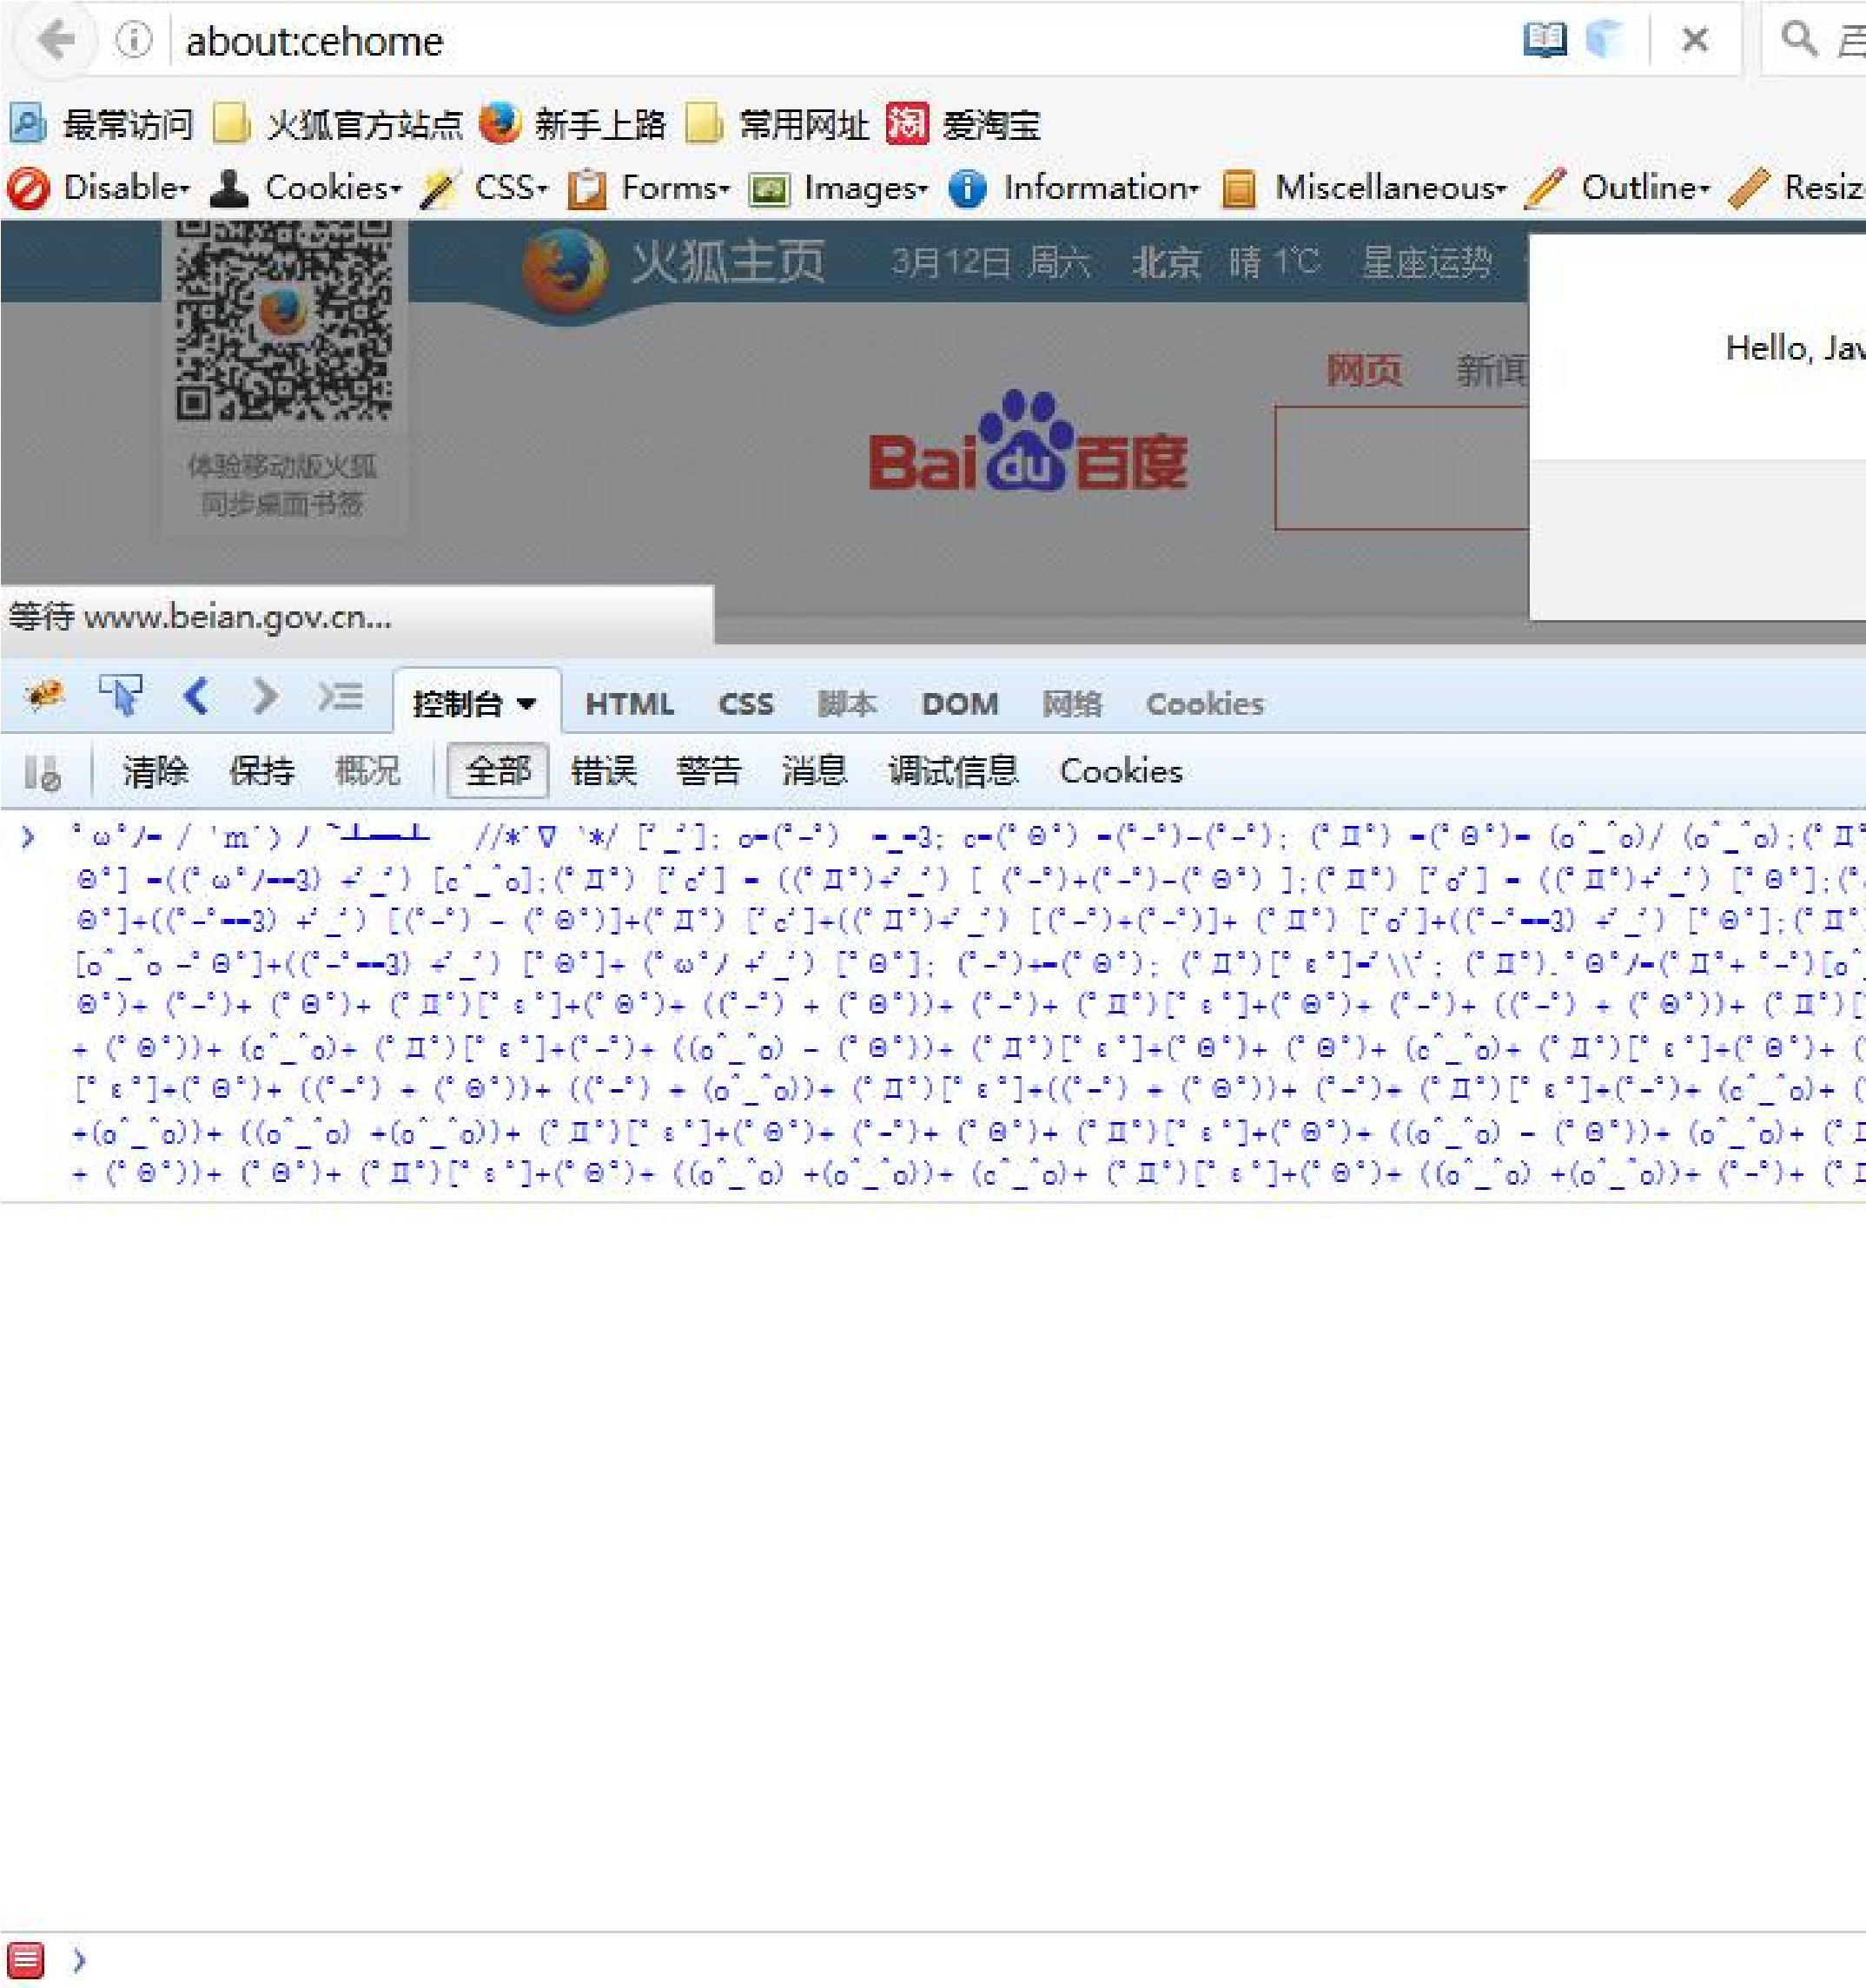Toggle 保持 persist console option
This screenshot has width=1866, height=1988.
coord(261,771)
